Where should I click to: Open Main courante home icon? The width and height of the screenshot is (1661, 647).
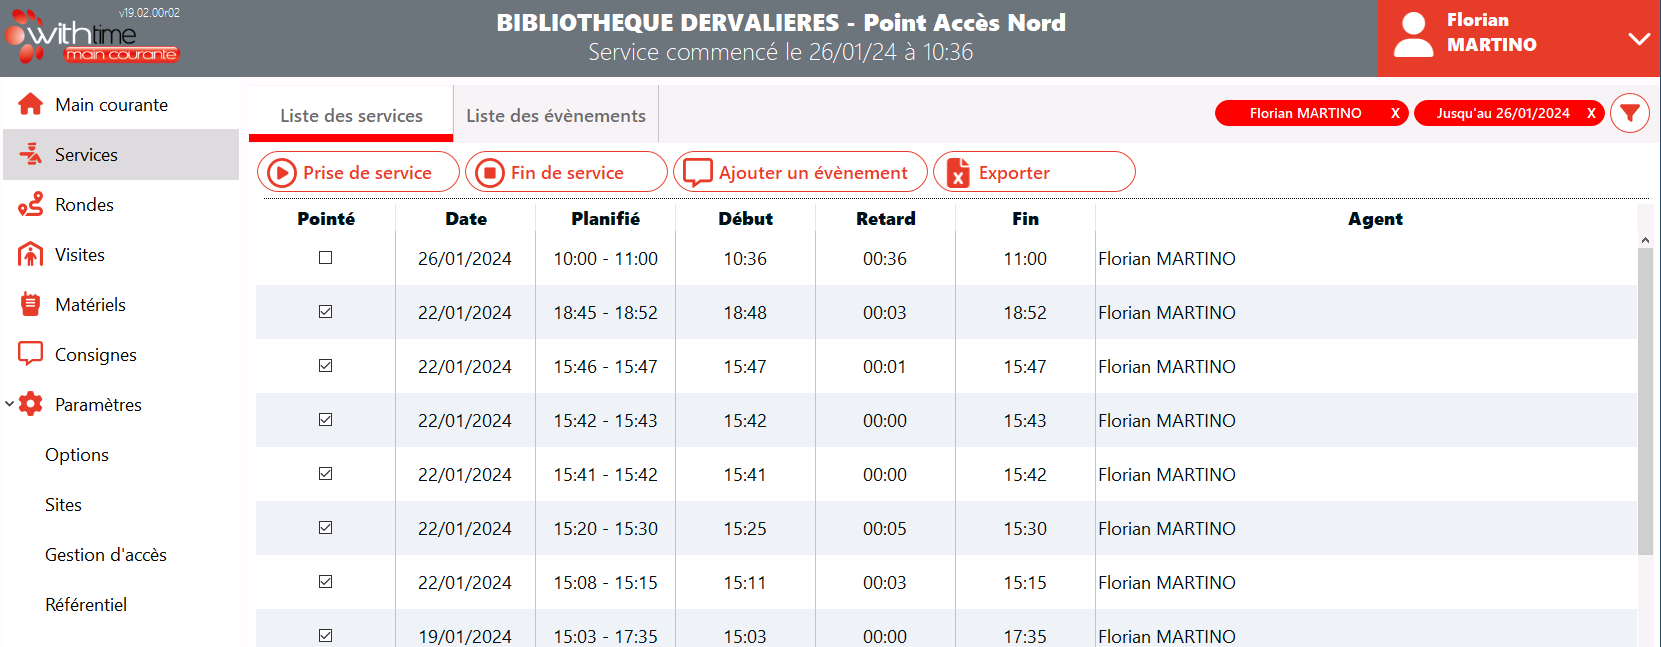coord(31,104)
